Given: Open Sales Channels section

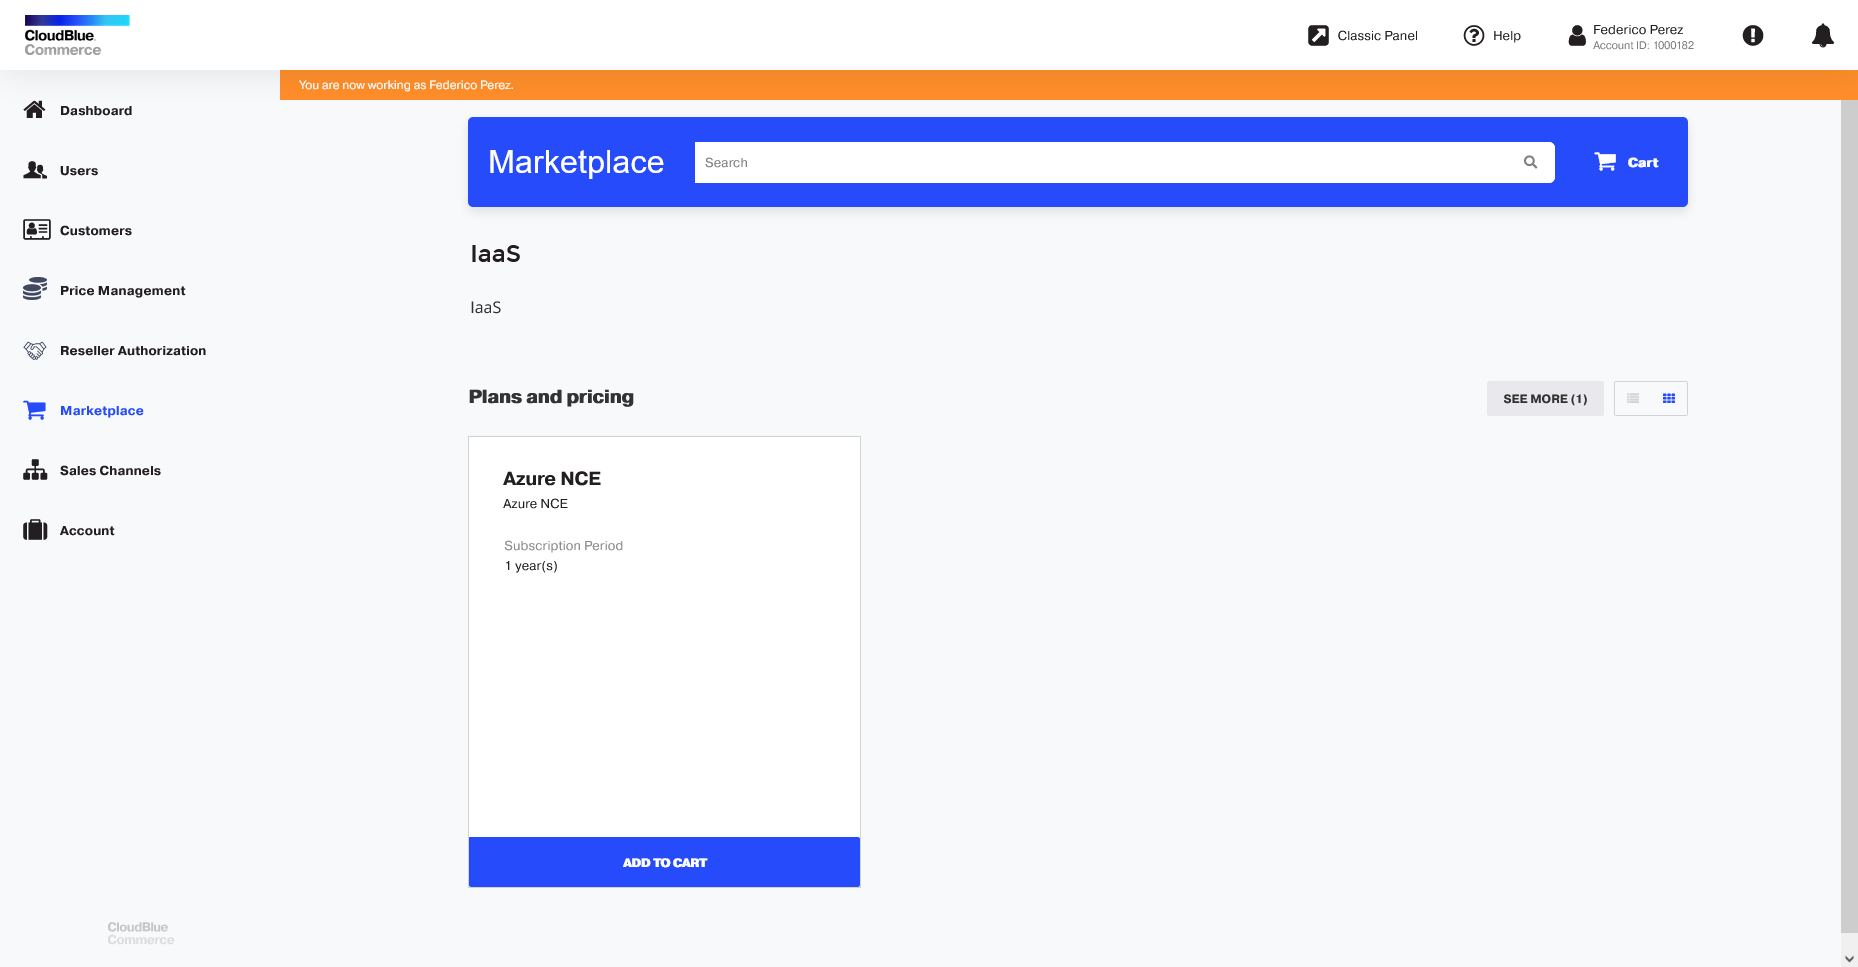Looking at the screenshot, I should click(110, 470).
